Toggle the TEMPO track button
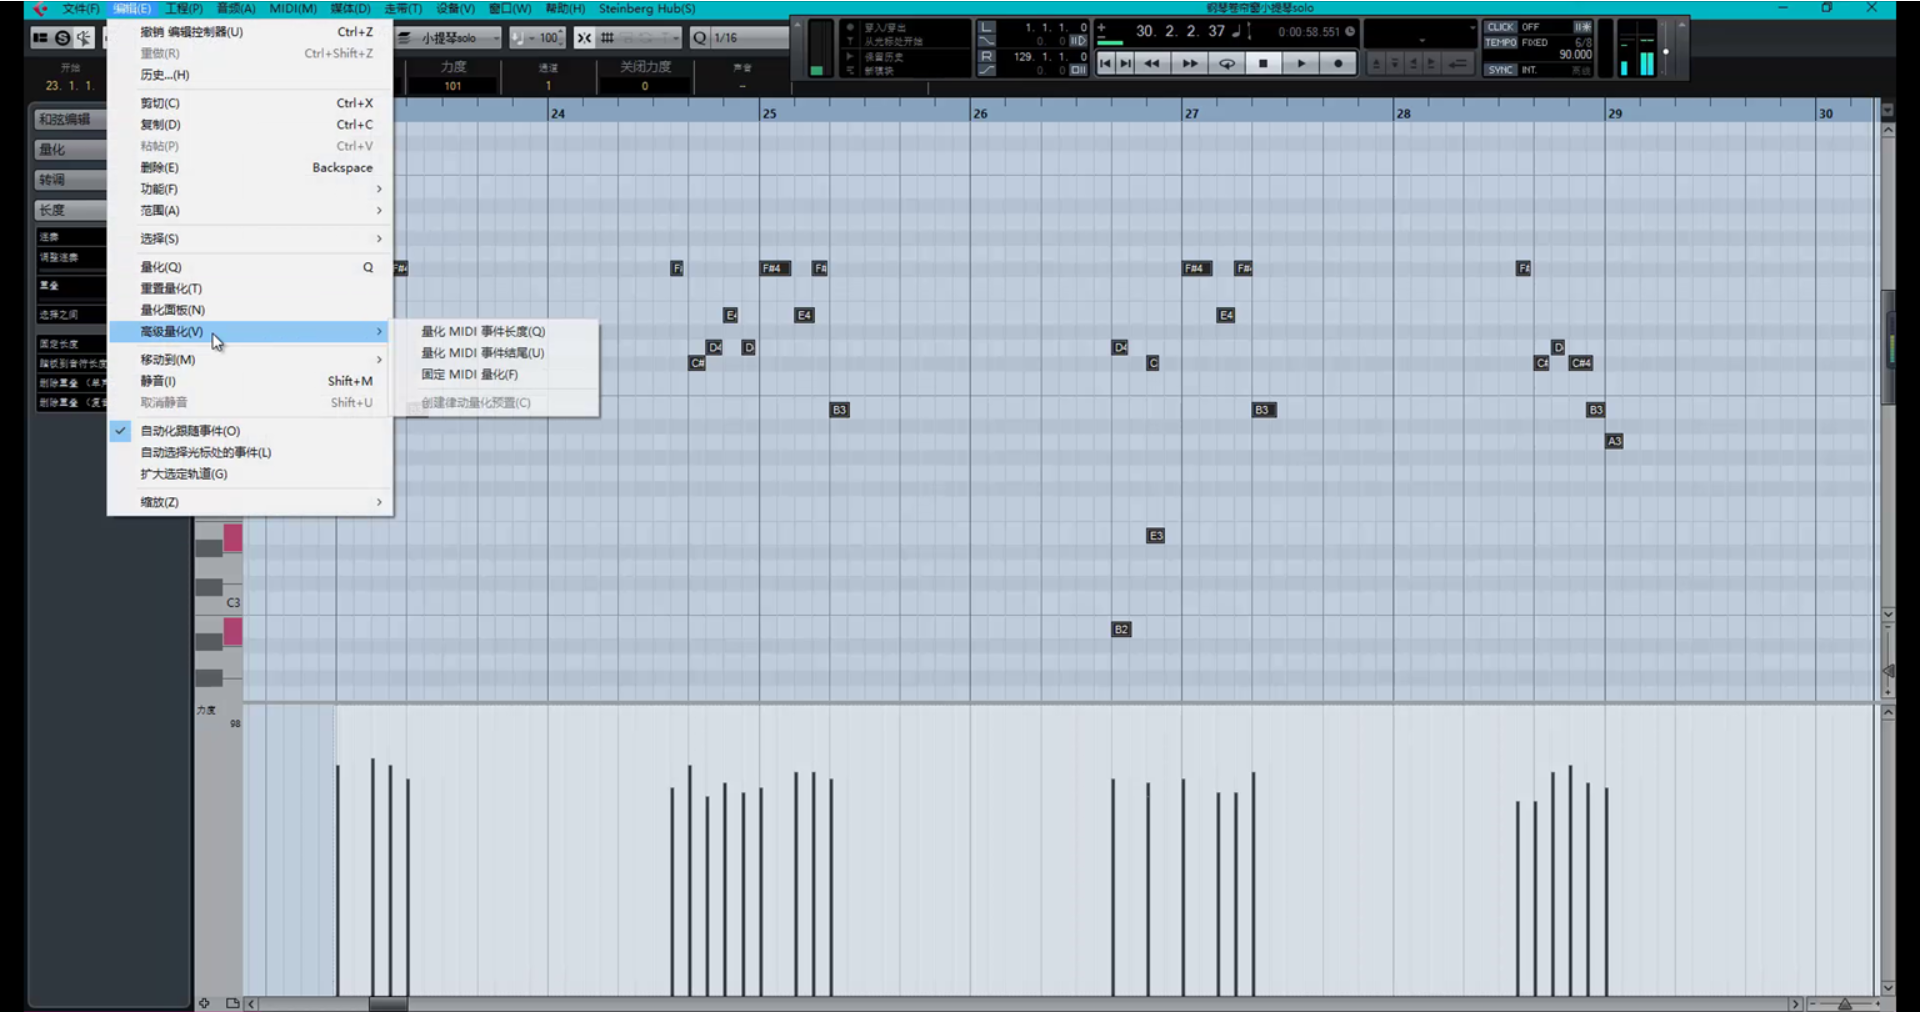Viewport: 1920px width, 1012px height. 1500,42
